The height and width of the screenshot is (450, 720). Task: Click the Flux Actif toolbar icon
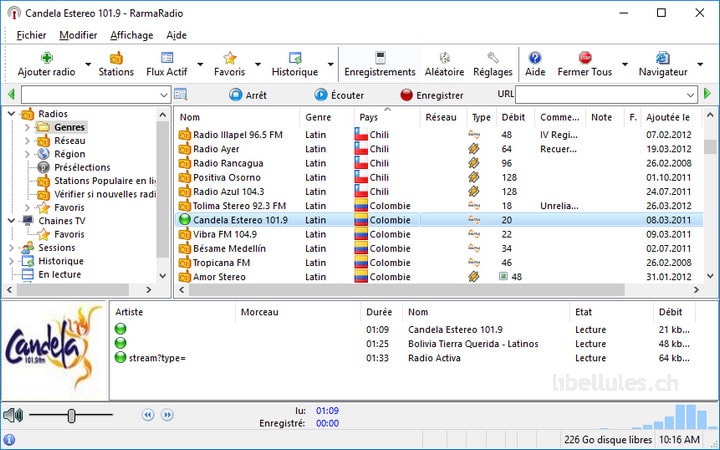167,58
